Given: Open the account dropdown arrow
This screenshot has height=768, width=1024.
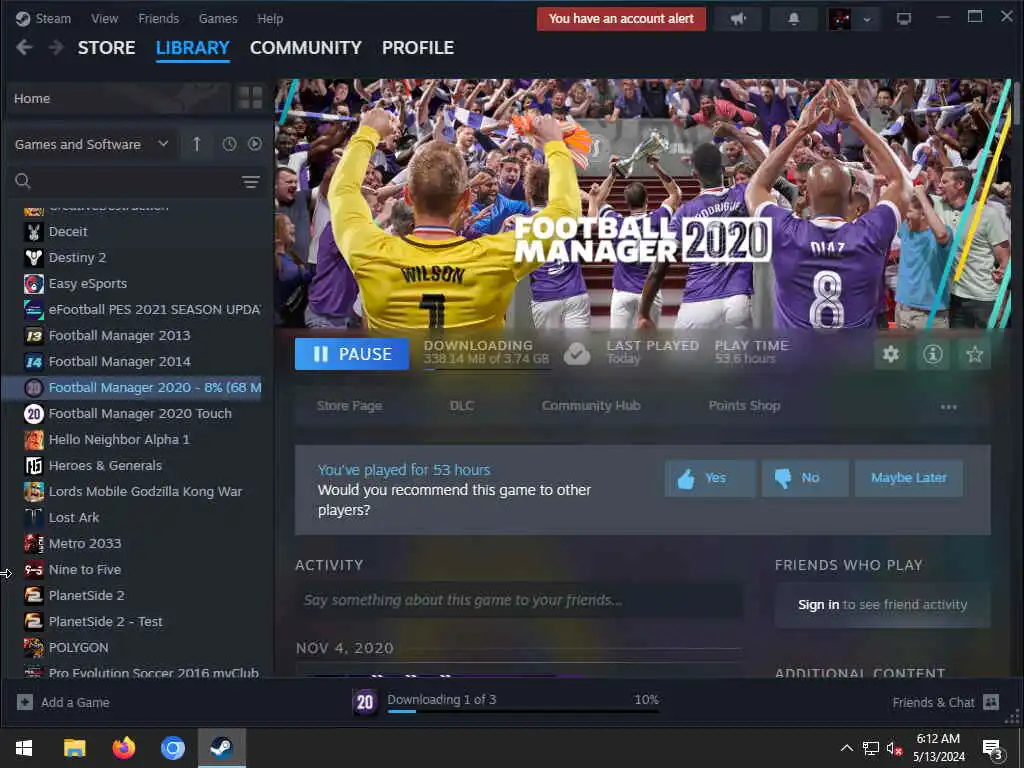Looking at the screenshot, I should 867,19.
